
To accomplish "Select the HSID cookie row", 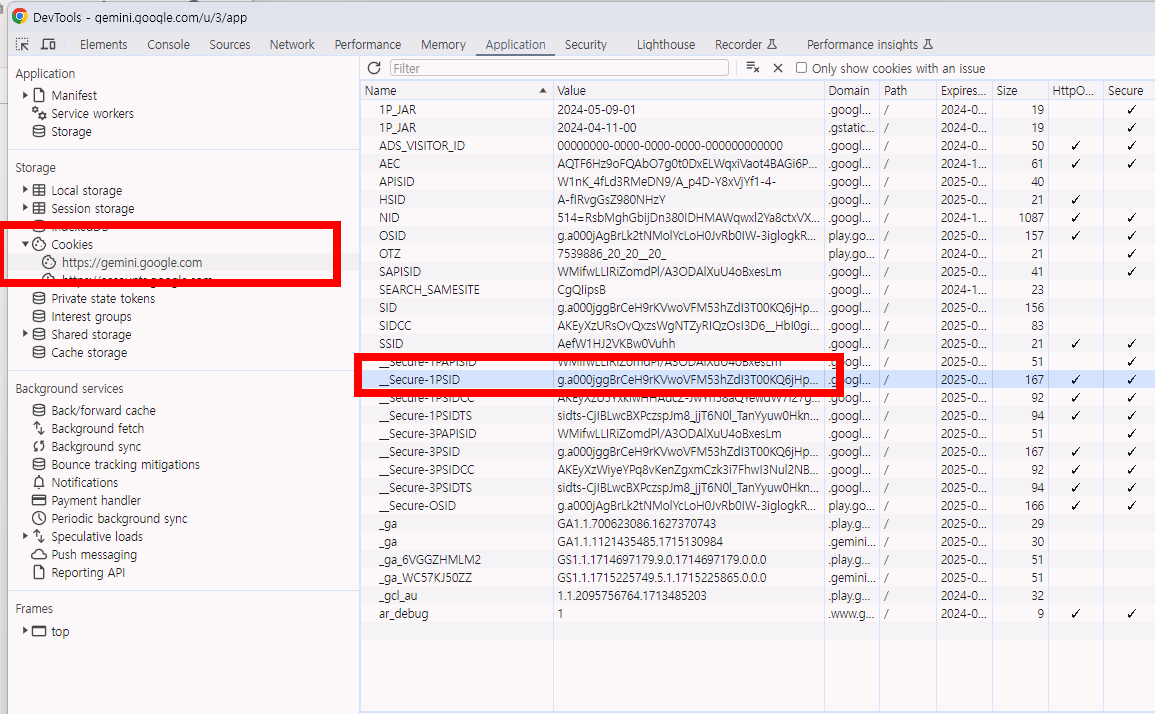I will [757, 200].
